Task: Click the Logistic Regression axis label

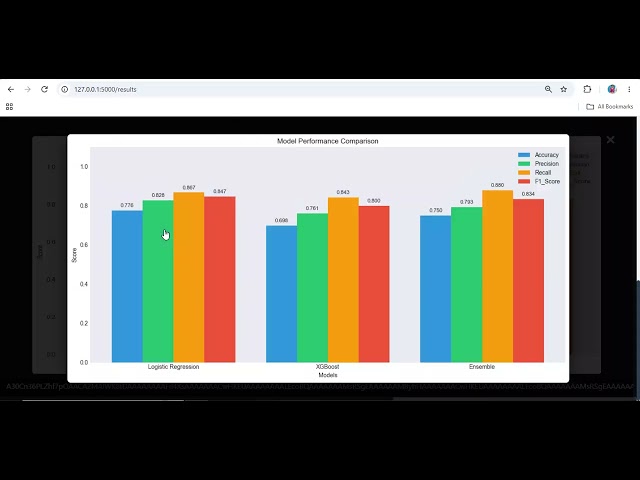Action: coord(173,367)
